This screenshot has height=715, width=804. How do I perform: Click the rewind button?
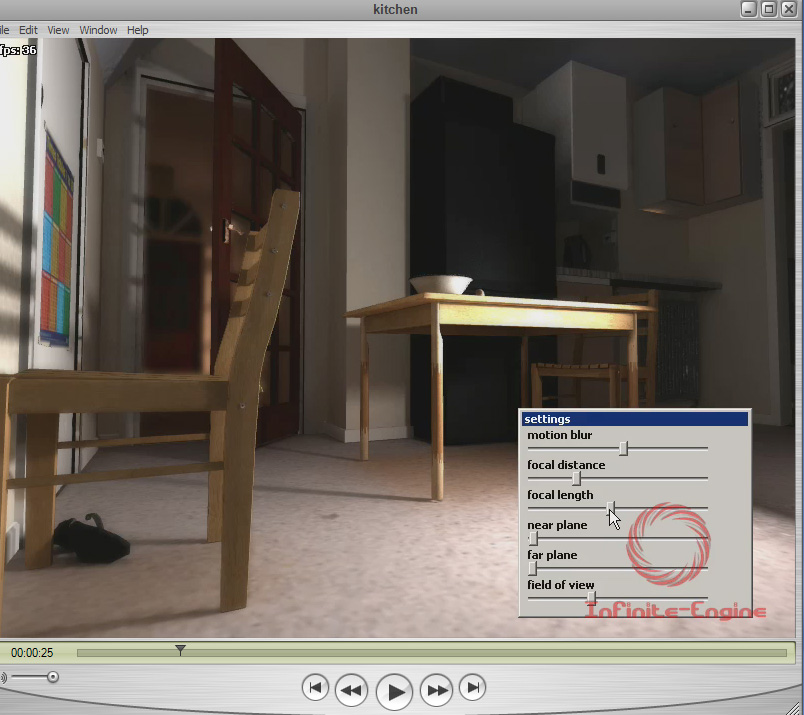(x=351, y=689)
